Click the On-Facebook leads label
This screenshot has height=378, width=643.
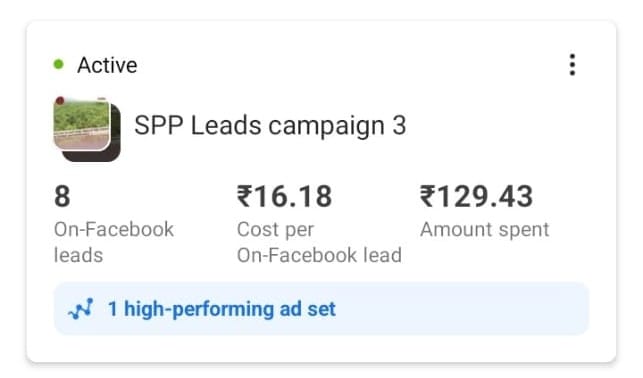coord(114,242)
